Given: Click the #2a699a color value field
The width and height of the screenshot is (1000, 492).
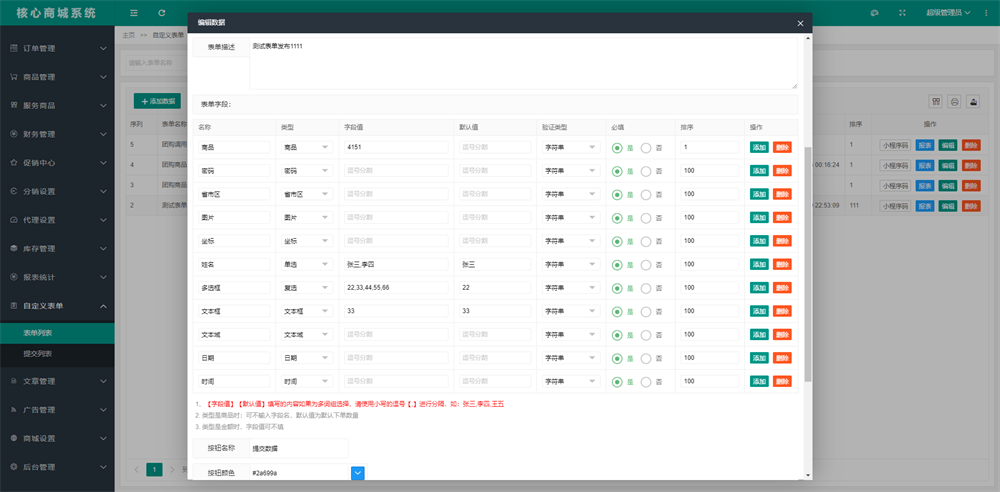Looking at the screenshot, I should 299,473.
